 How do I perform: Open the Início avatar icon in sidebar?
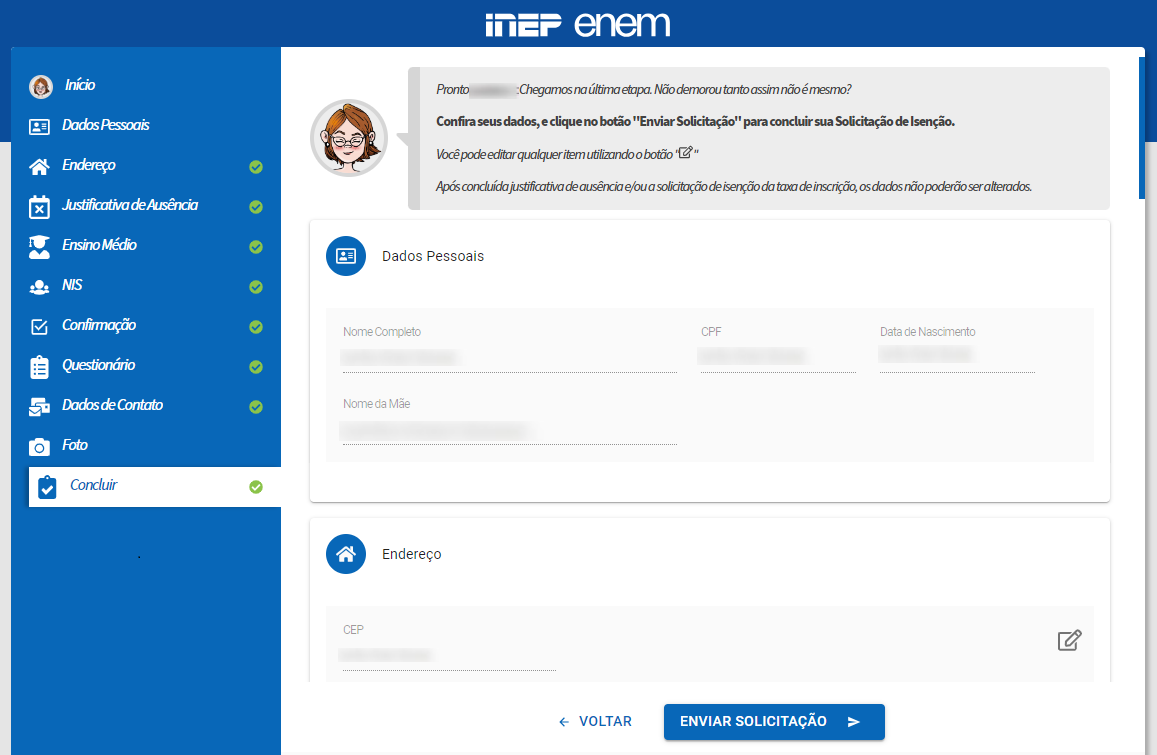pyautogui.click(x=41, y=86)
